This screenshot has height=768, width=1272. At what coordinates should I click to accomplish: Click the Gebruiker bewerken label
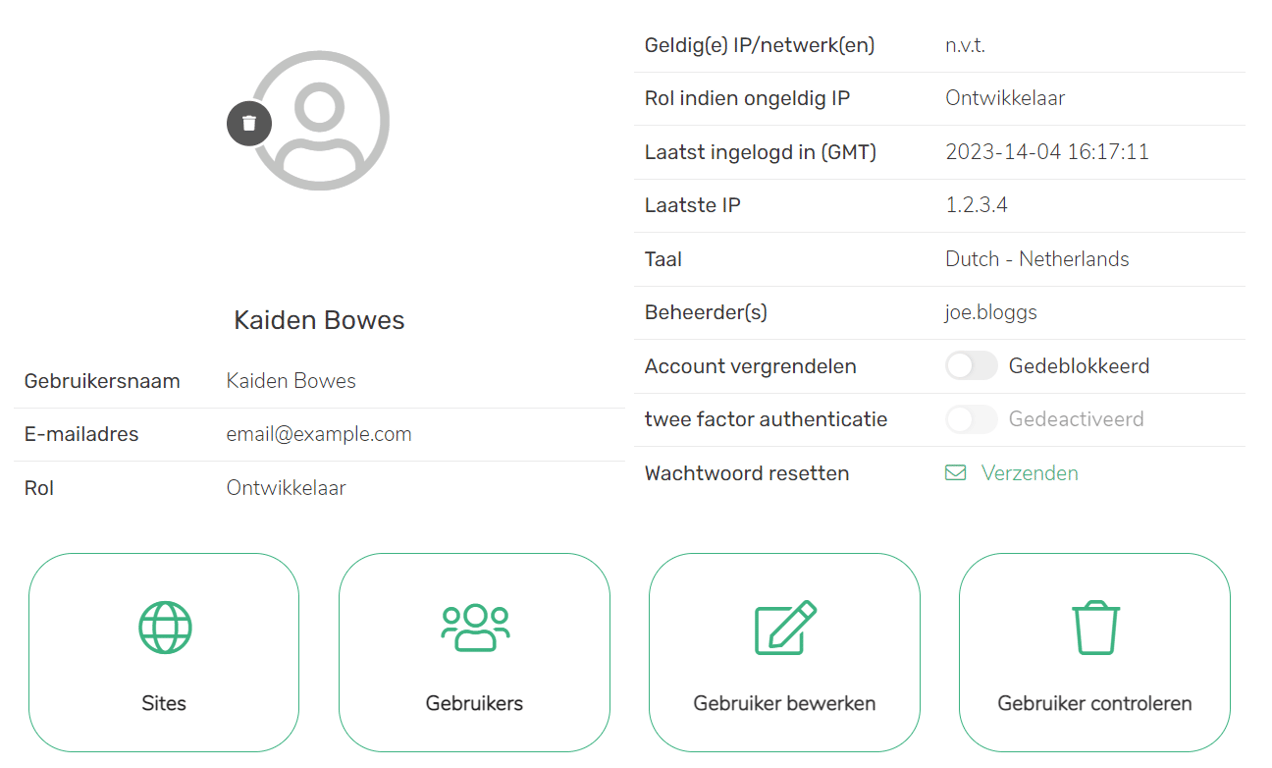784,703
